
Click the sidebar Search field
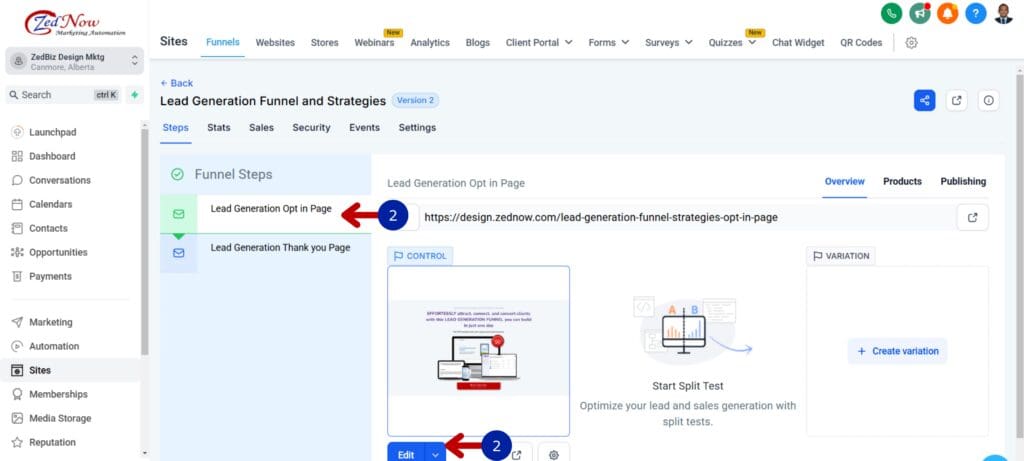click(63, 95)
